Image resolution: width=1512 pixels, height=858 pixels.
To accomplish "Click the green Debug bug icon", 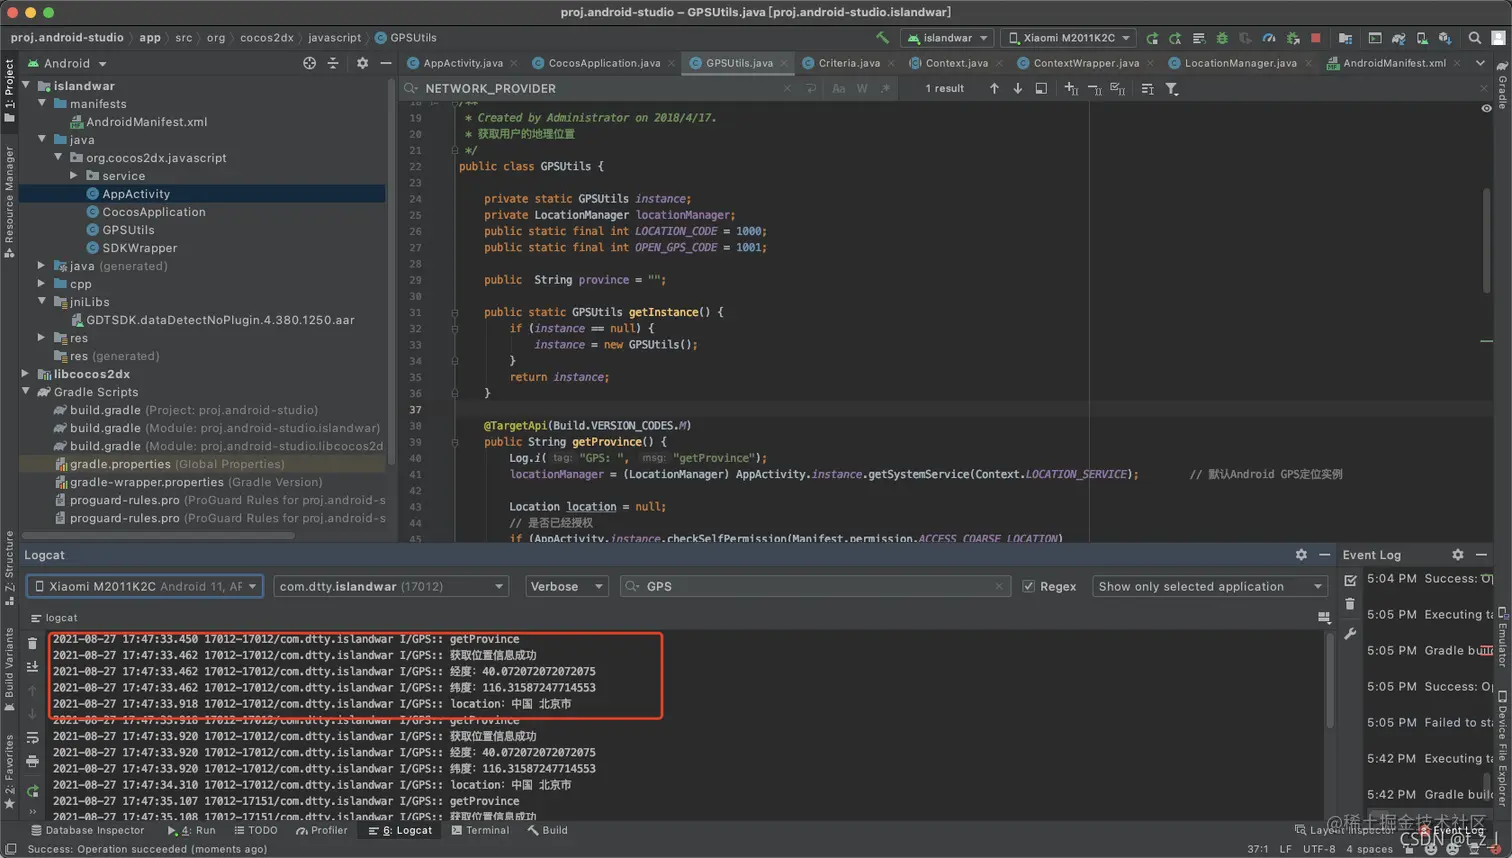I will (x=1221, y=38).
